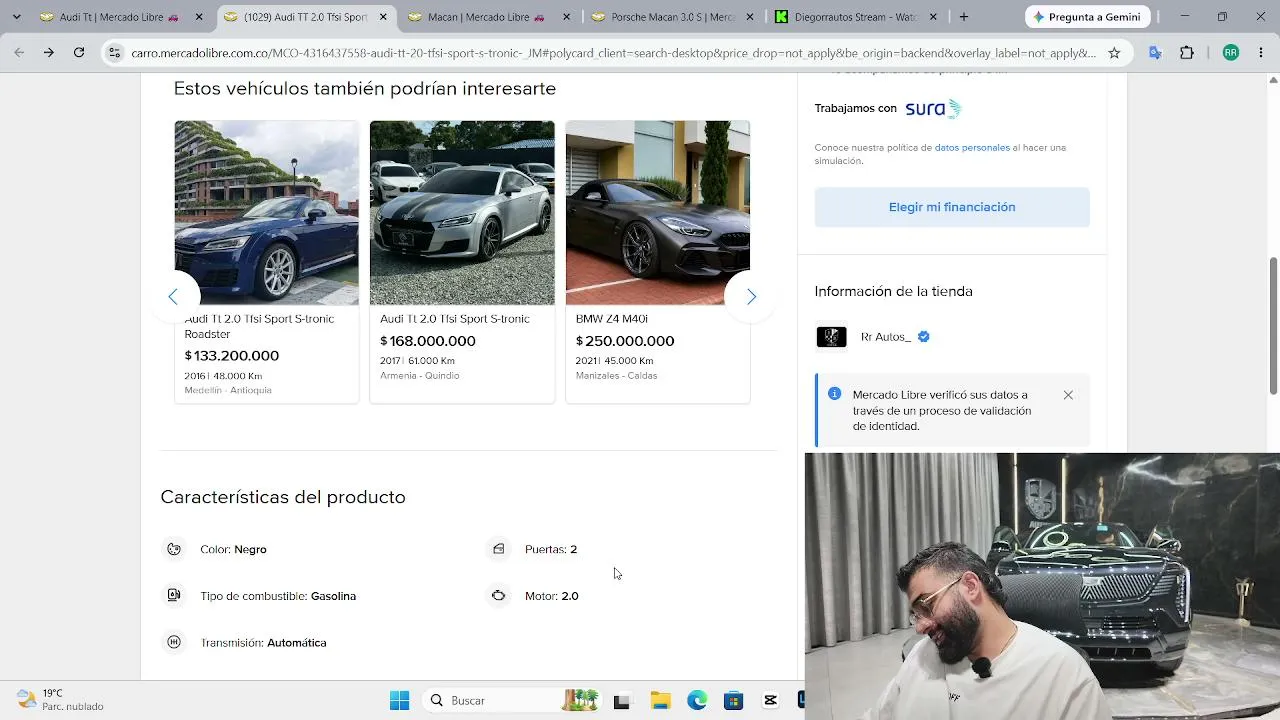The width and height of the screenshot is (1280, 720).
Task: Open the silver Audi TT photo
Action: [x=462, y=213]
